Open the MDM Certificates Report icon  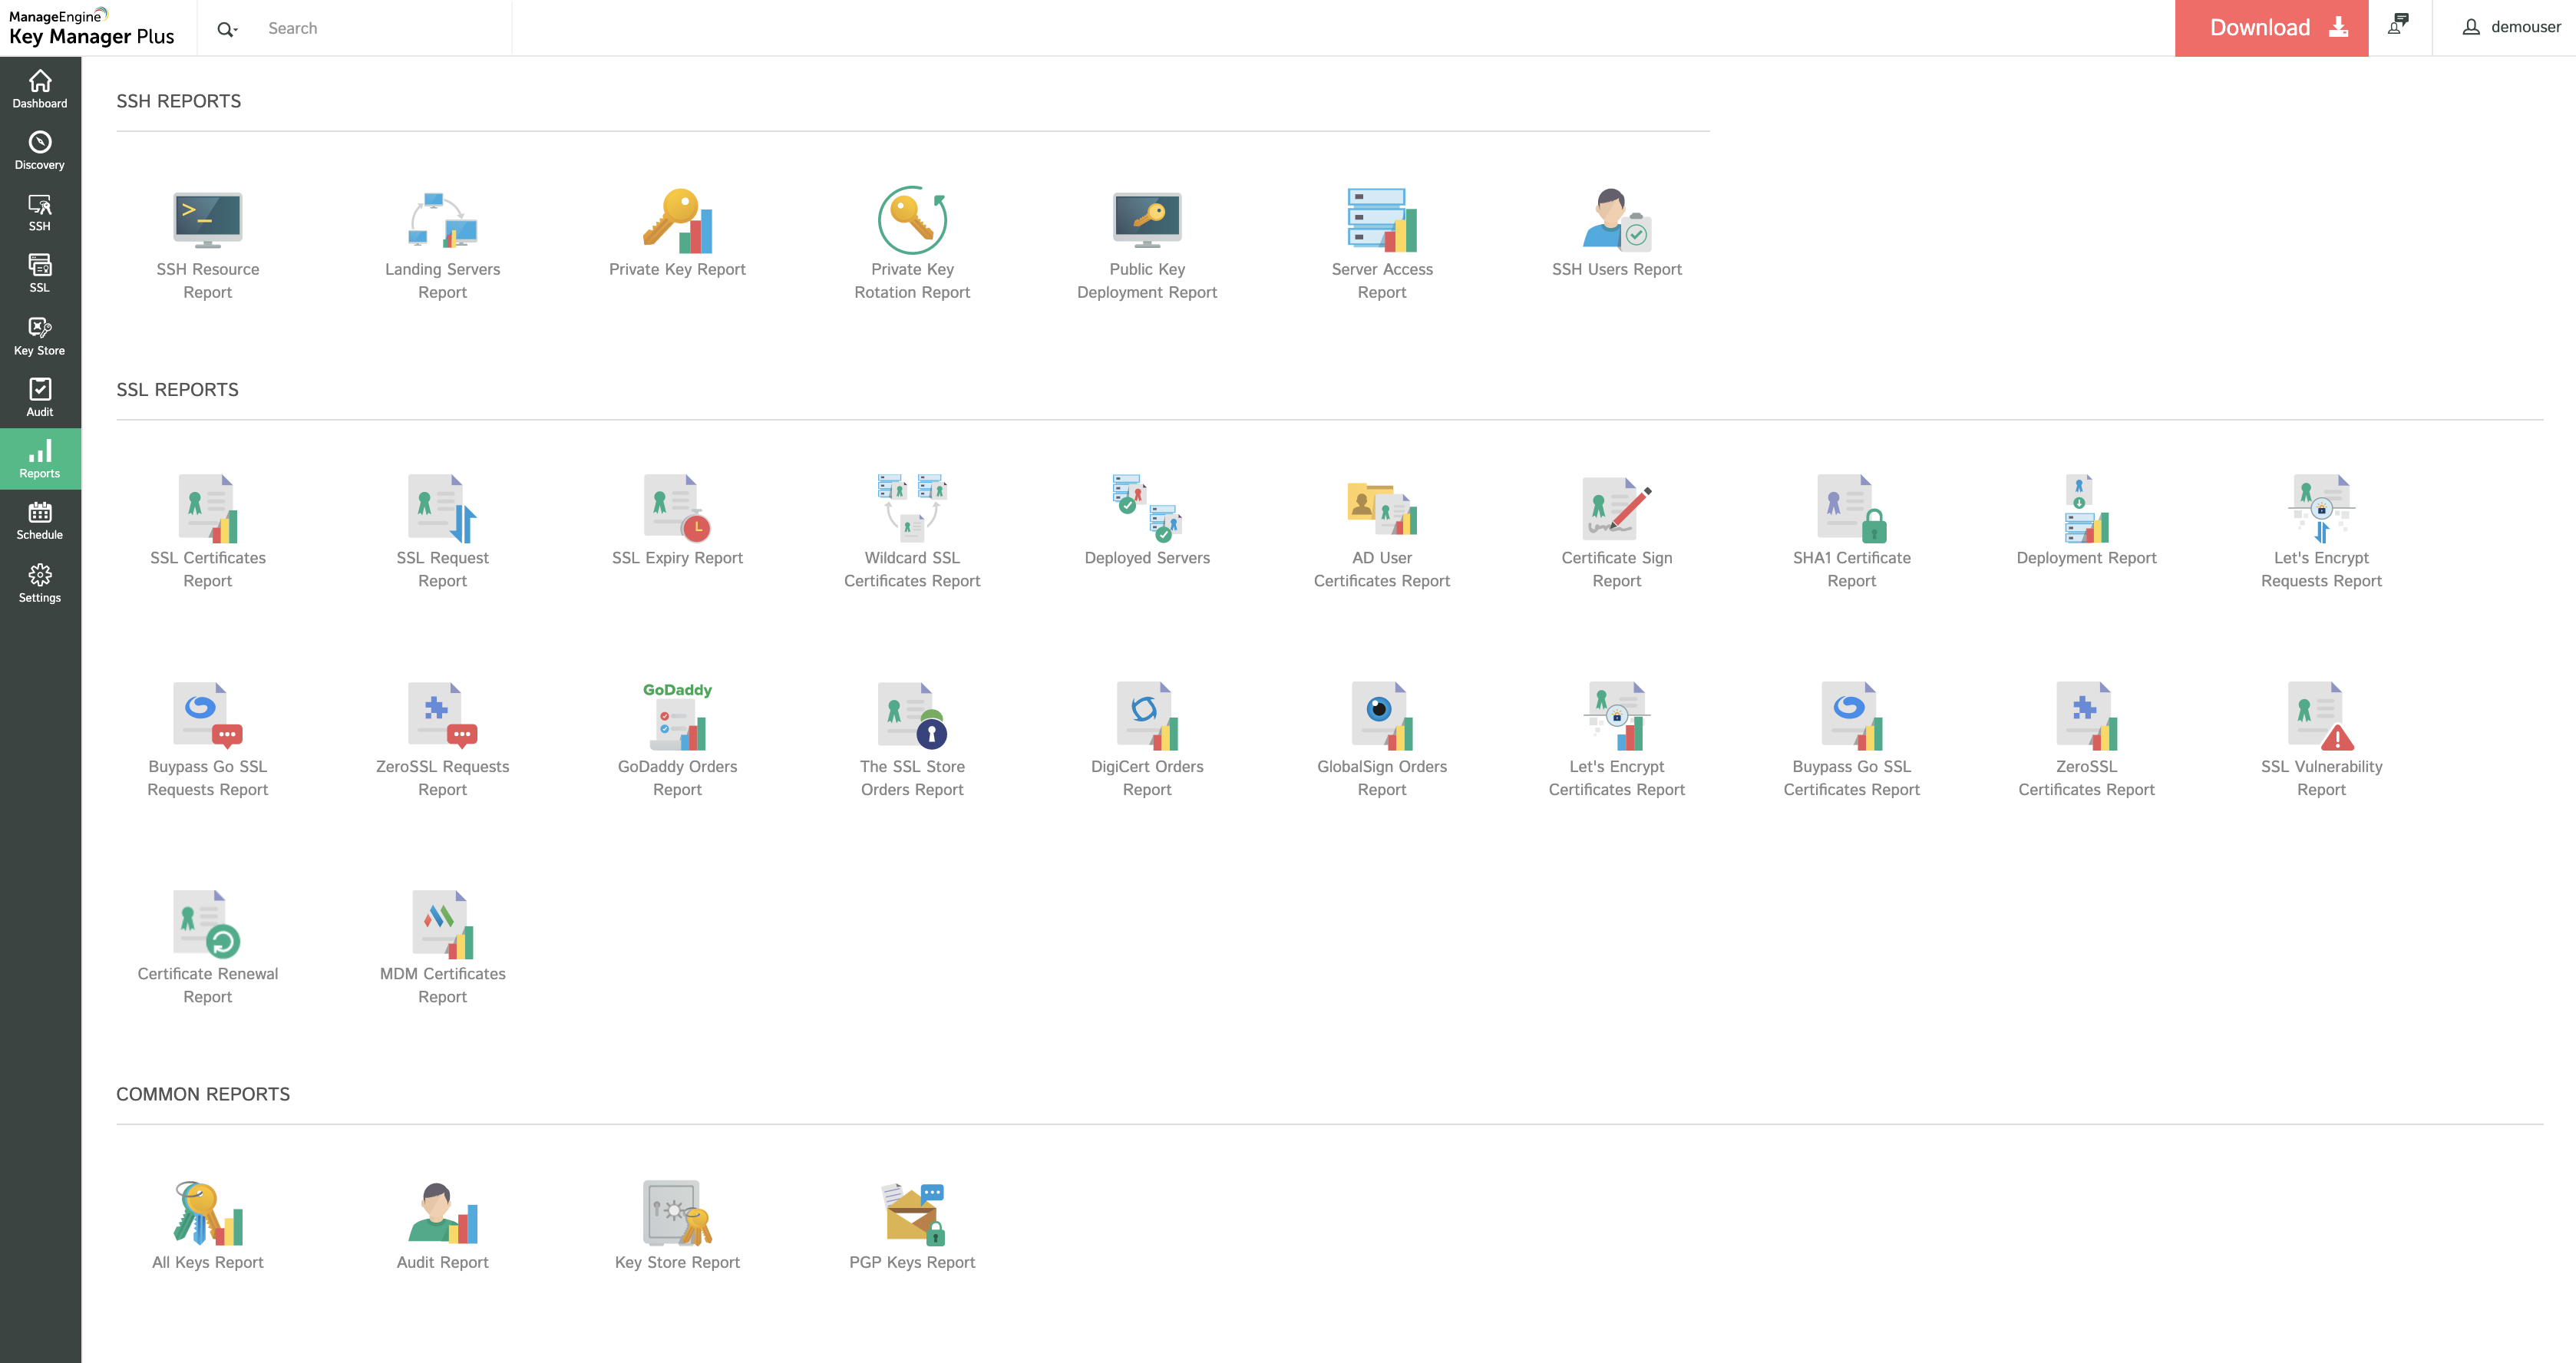click(x=442, y=924)
